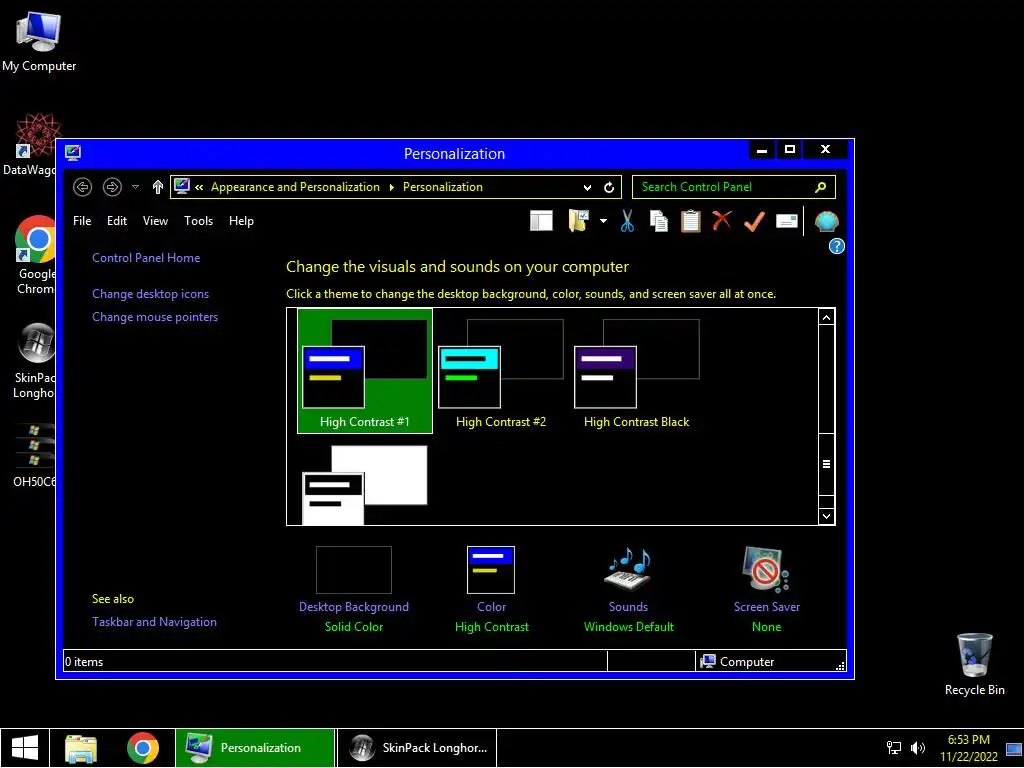Click the theme list scroll up arrow
The width and height of the screenshot is (1024, 768).
click(826, 317)
